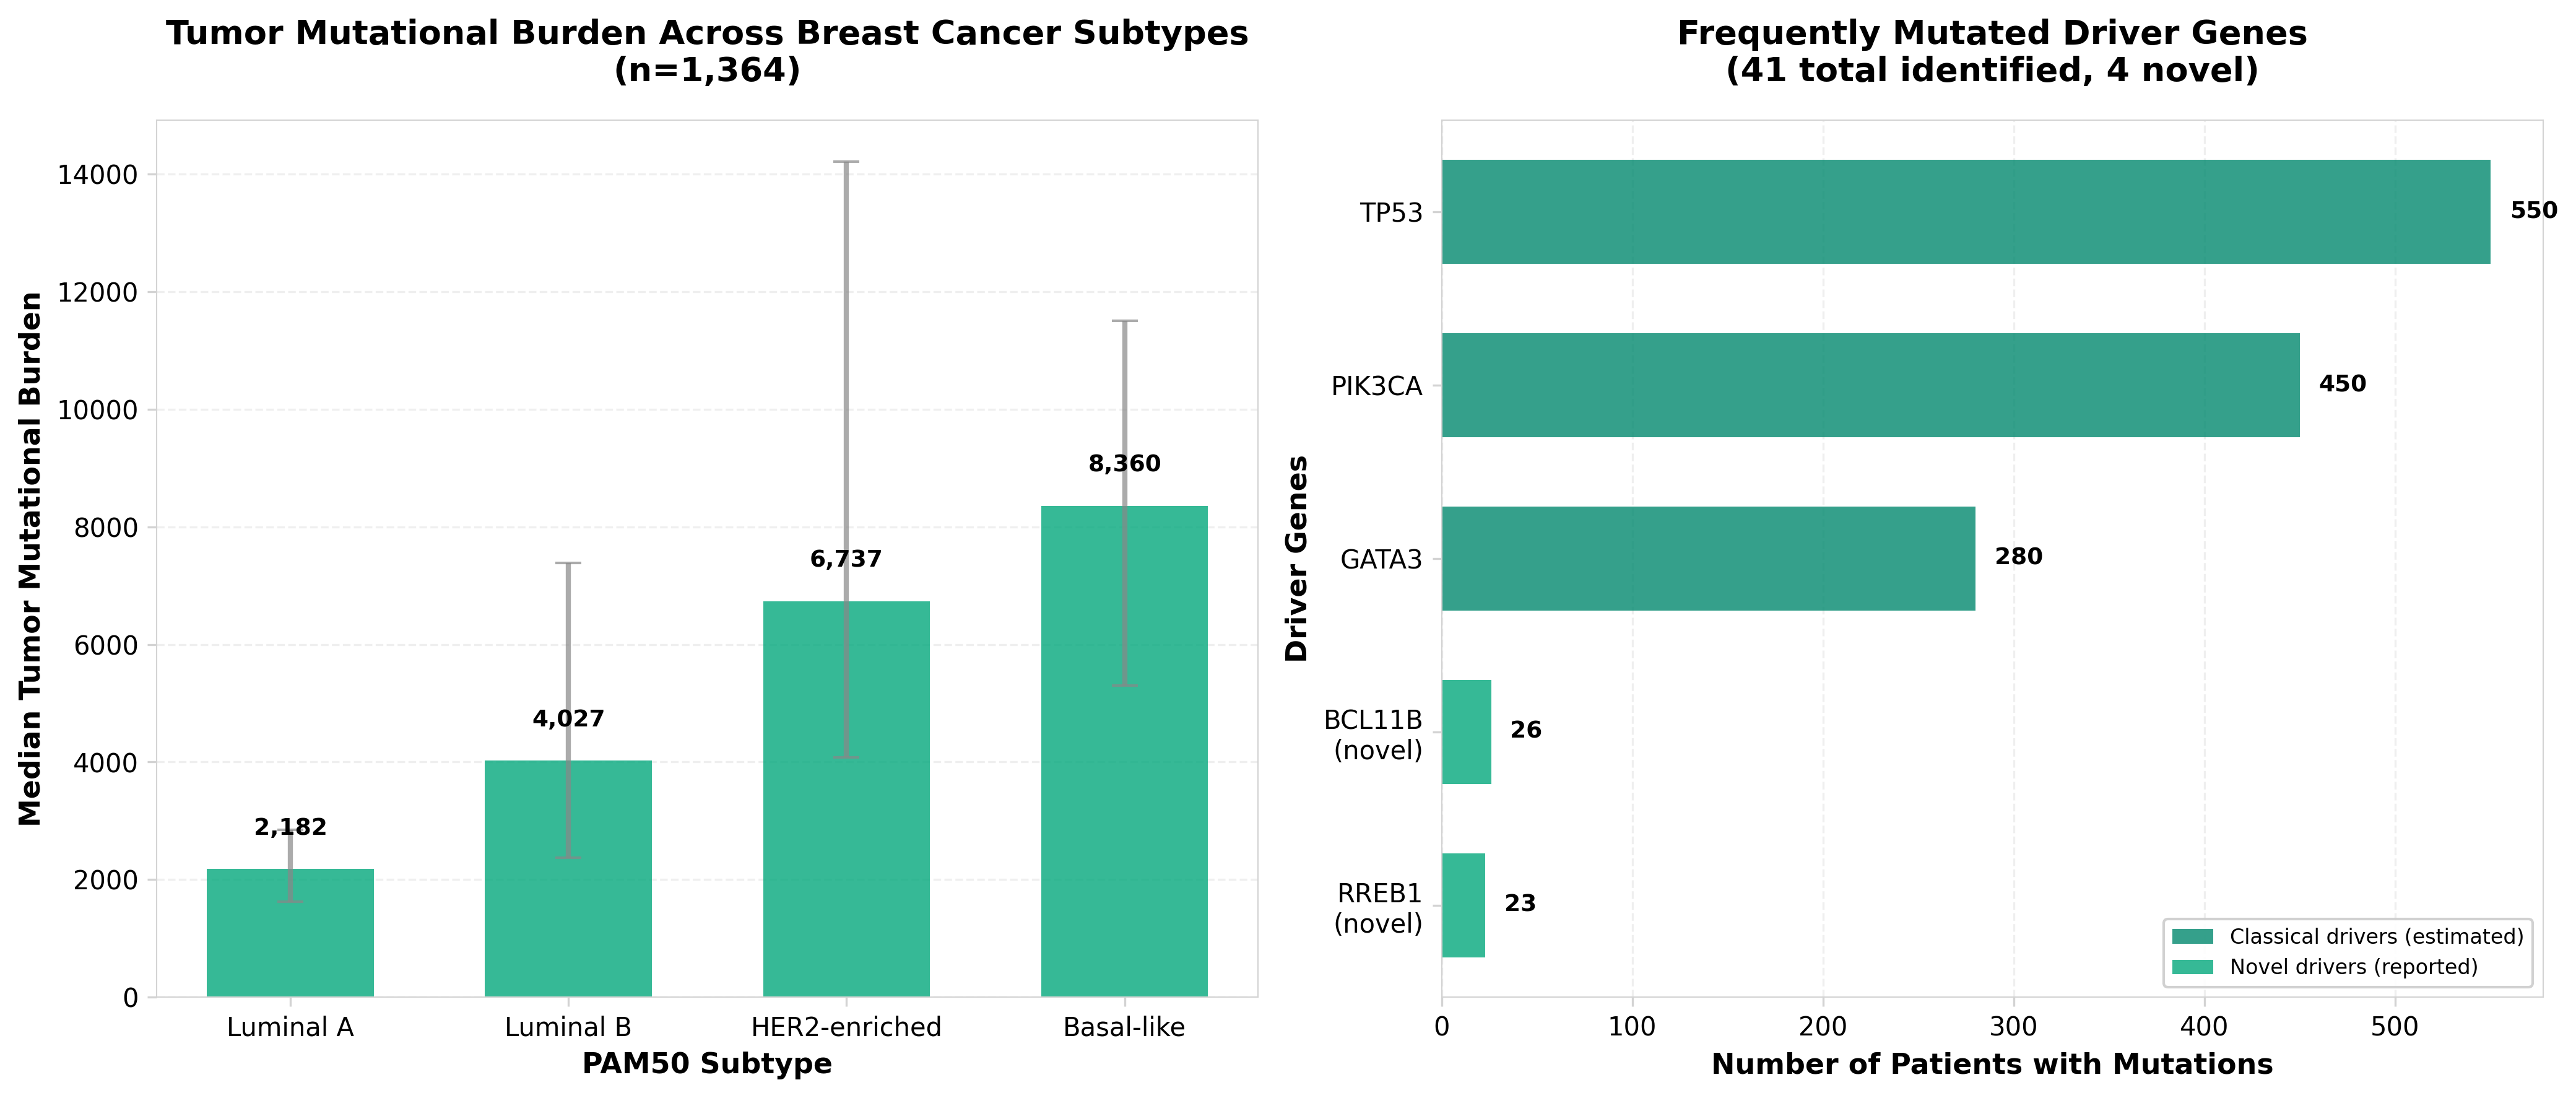This screenshot has height=1098, width=2576.
Task: Click the 6,737 value label
Action: tap(846, 559)
